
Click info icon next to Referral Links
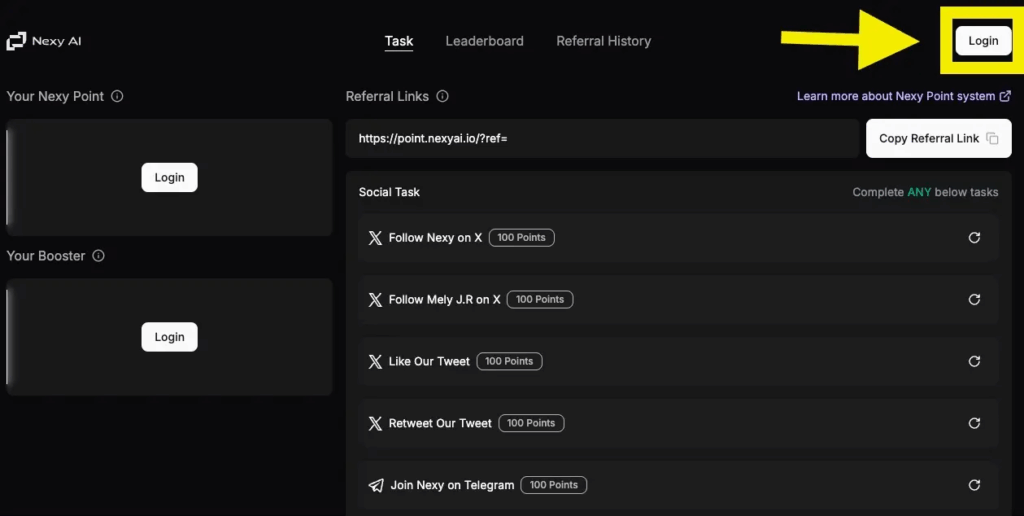[442, 96]
